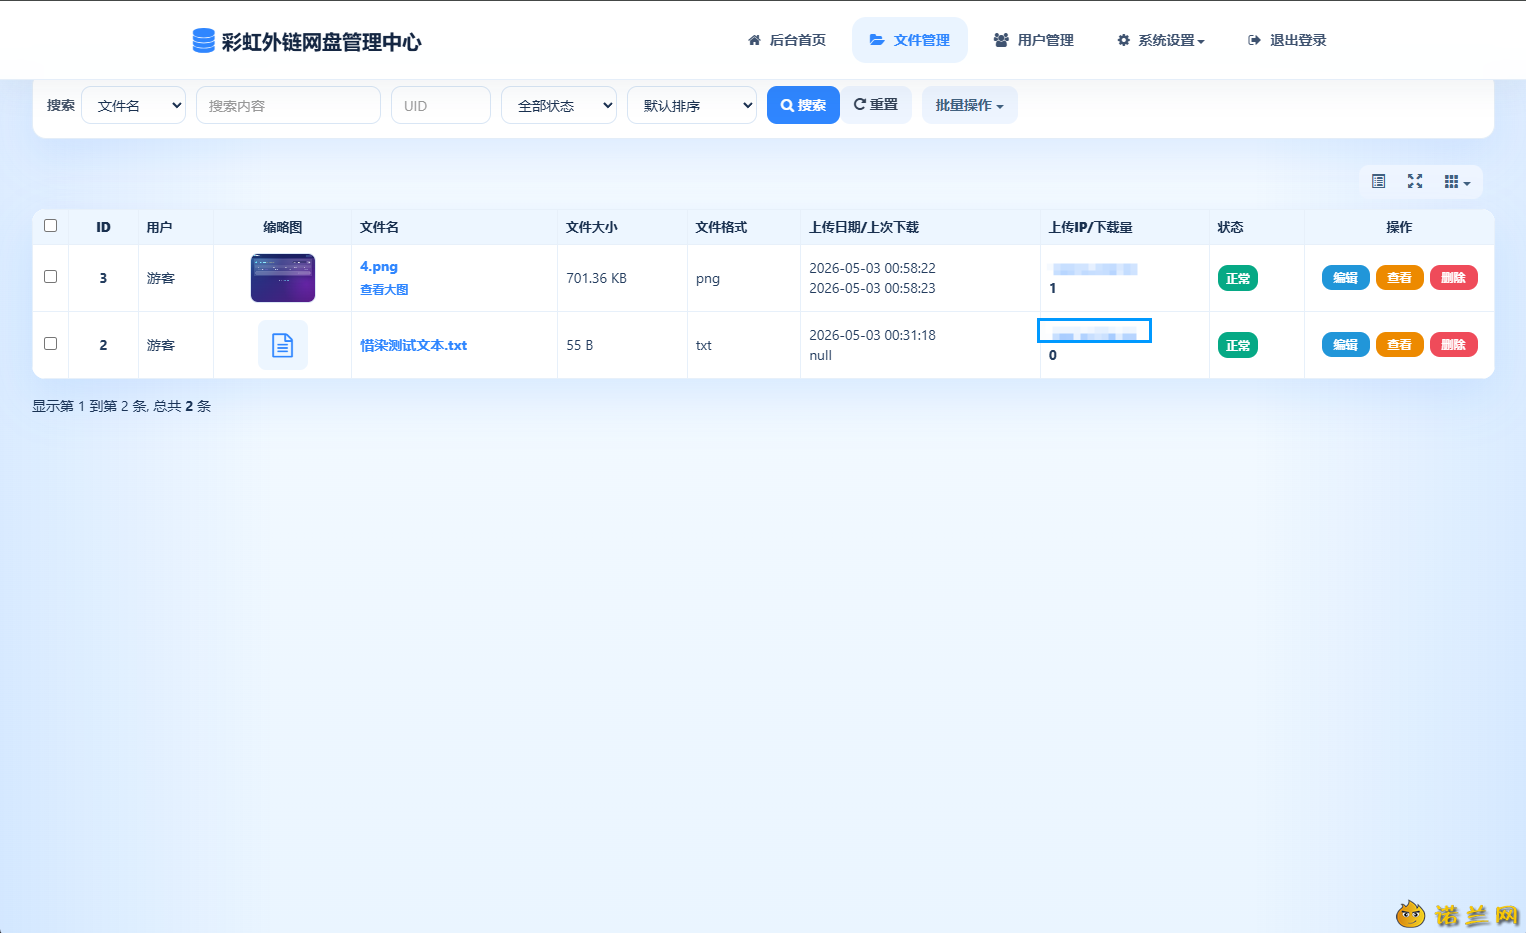Open the 4.png thumbnail image
Viewport: 1526px width, 933px height.
(283, 278)
